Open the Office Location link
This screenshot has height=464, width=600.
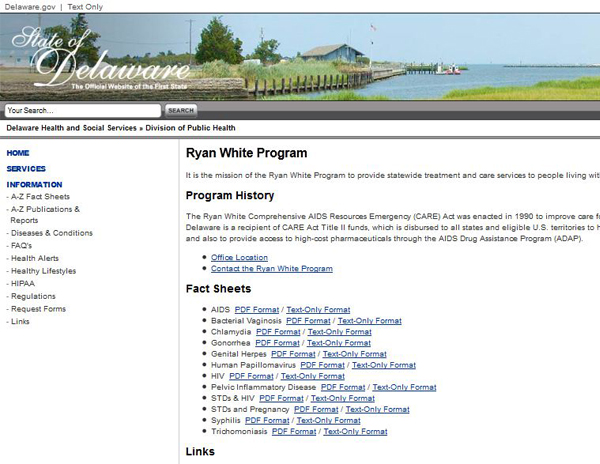point(240,257)
